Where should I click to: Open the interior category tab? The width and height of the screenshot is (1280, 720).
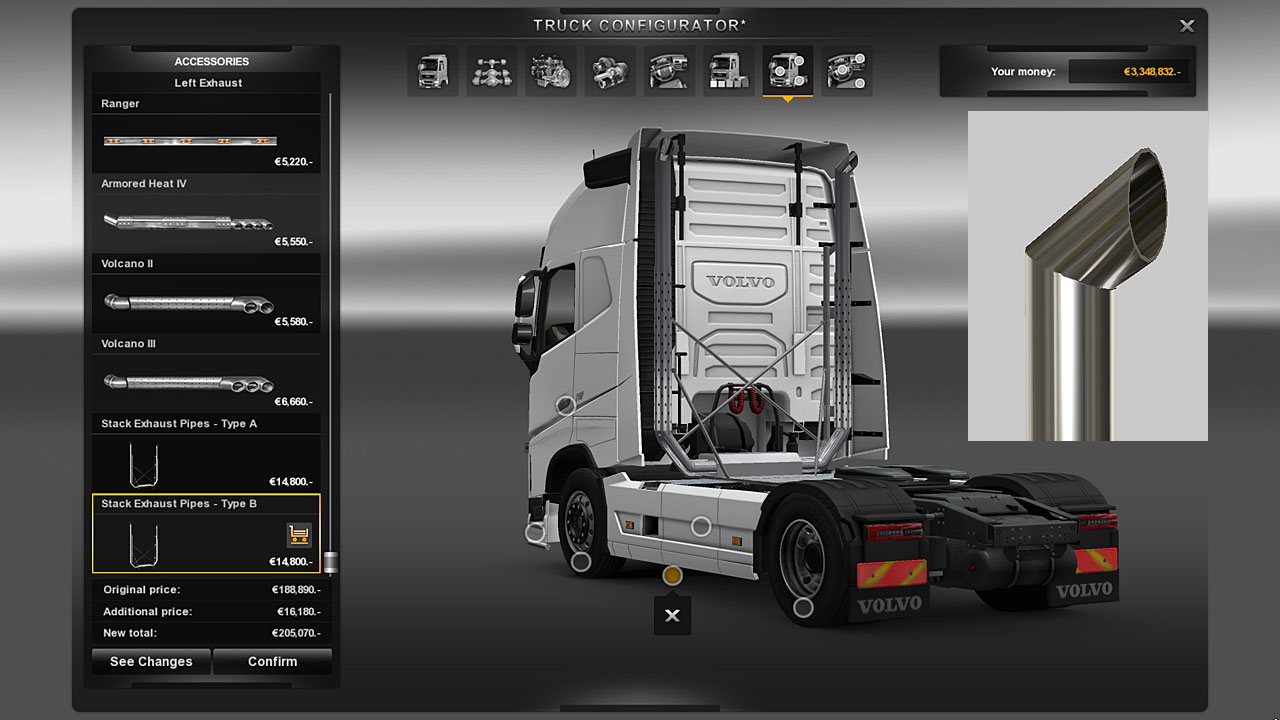click(669, 71)
